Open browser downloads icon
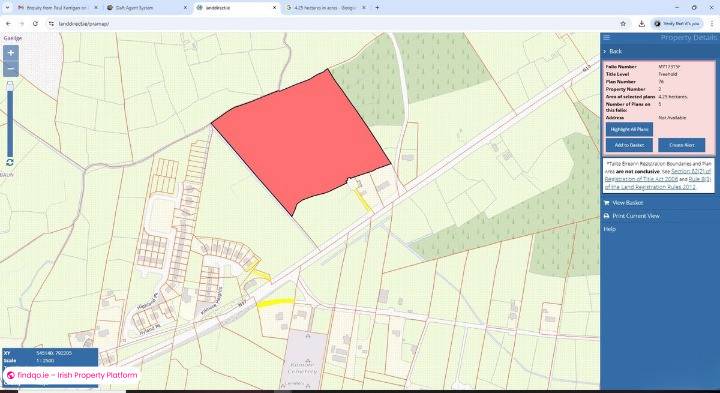The width and height of the screenshot is (720, 393). point(641,23)
